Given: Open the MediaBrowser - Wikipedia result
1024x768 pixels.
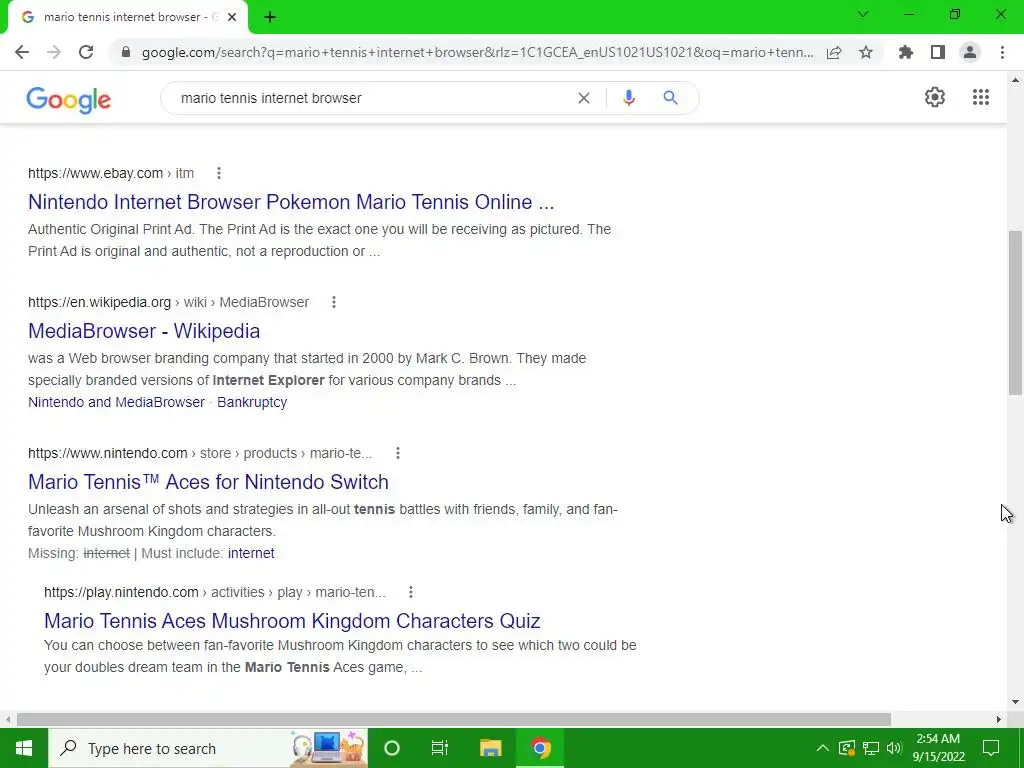Looking at the screenshot, I should (x=144, y=331).
